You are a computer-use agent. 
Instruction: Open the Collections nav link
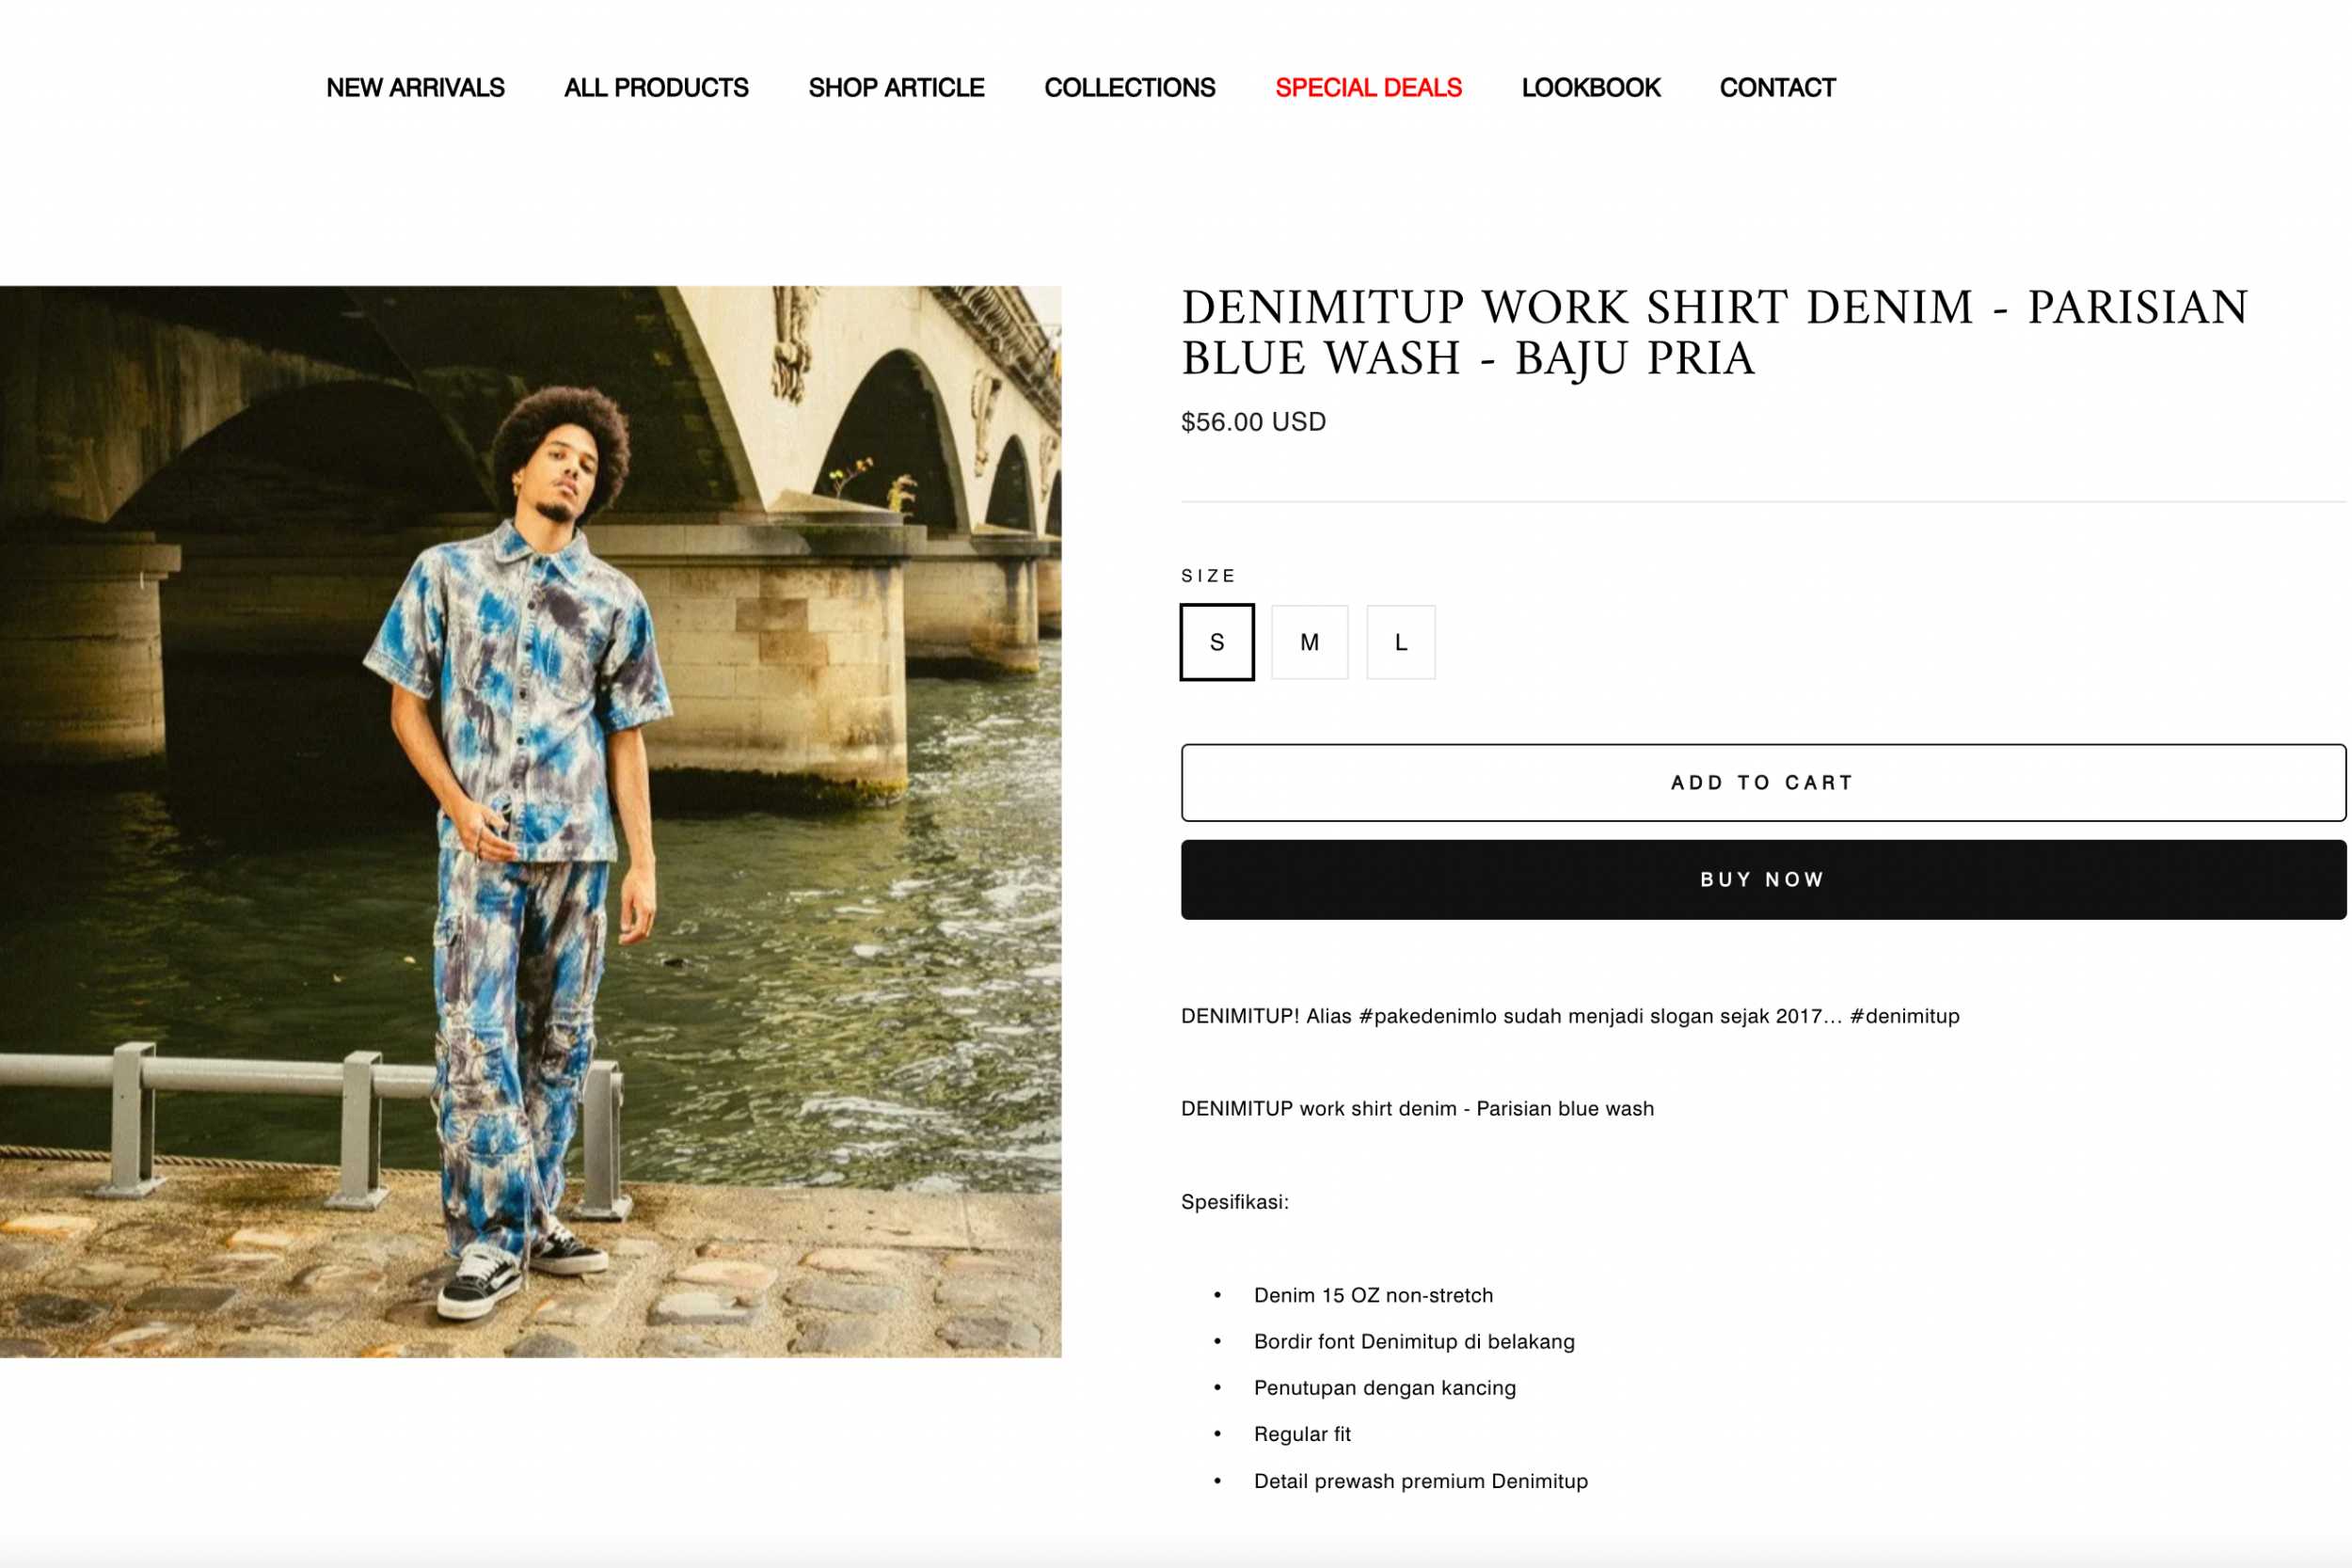coord(1130,88)
